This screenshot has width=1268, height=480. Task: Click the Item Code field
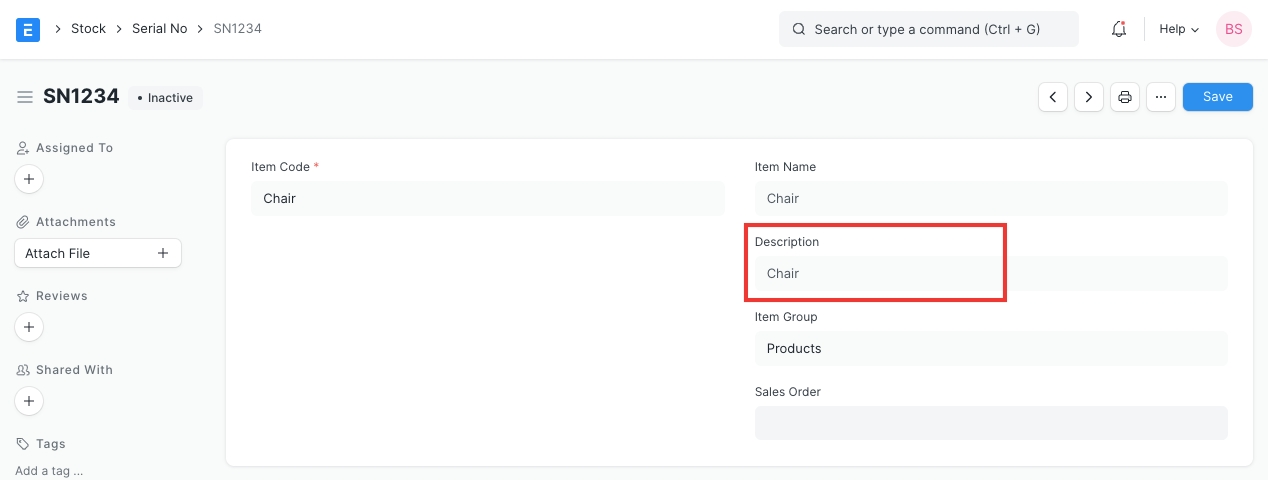(487, 198)
